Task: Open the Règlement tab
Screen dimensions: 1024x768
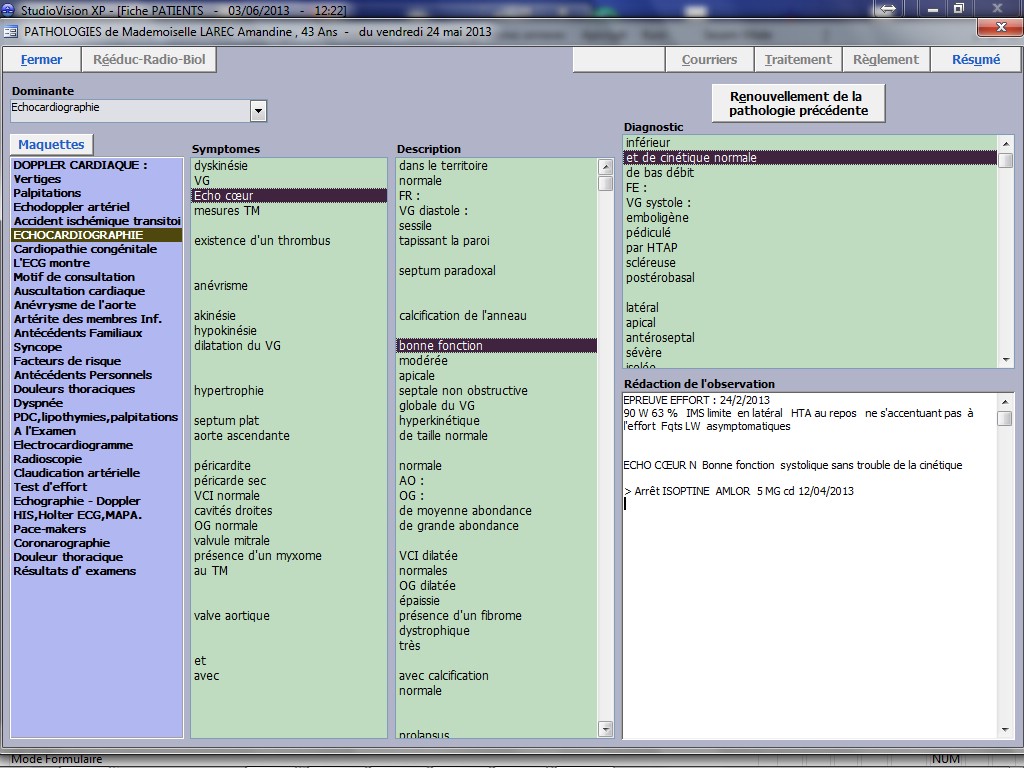Action: point(885,60)
